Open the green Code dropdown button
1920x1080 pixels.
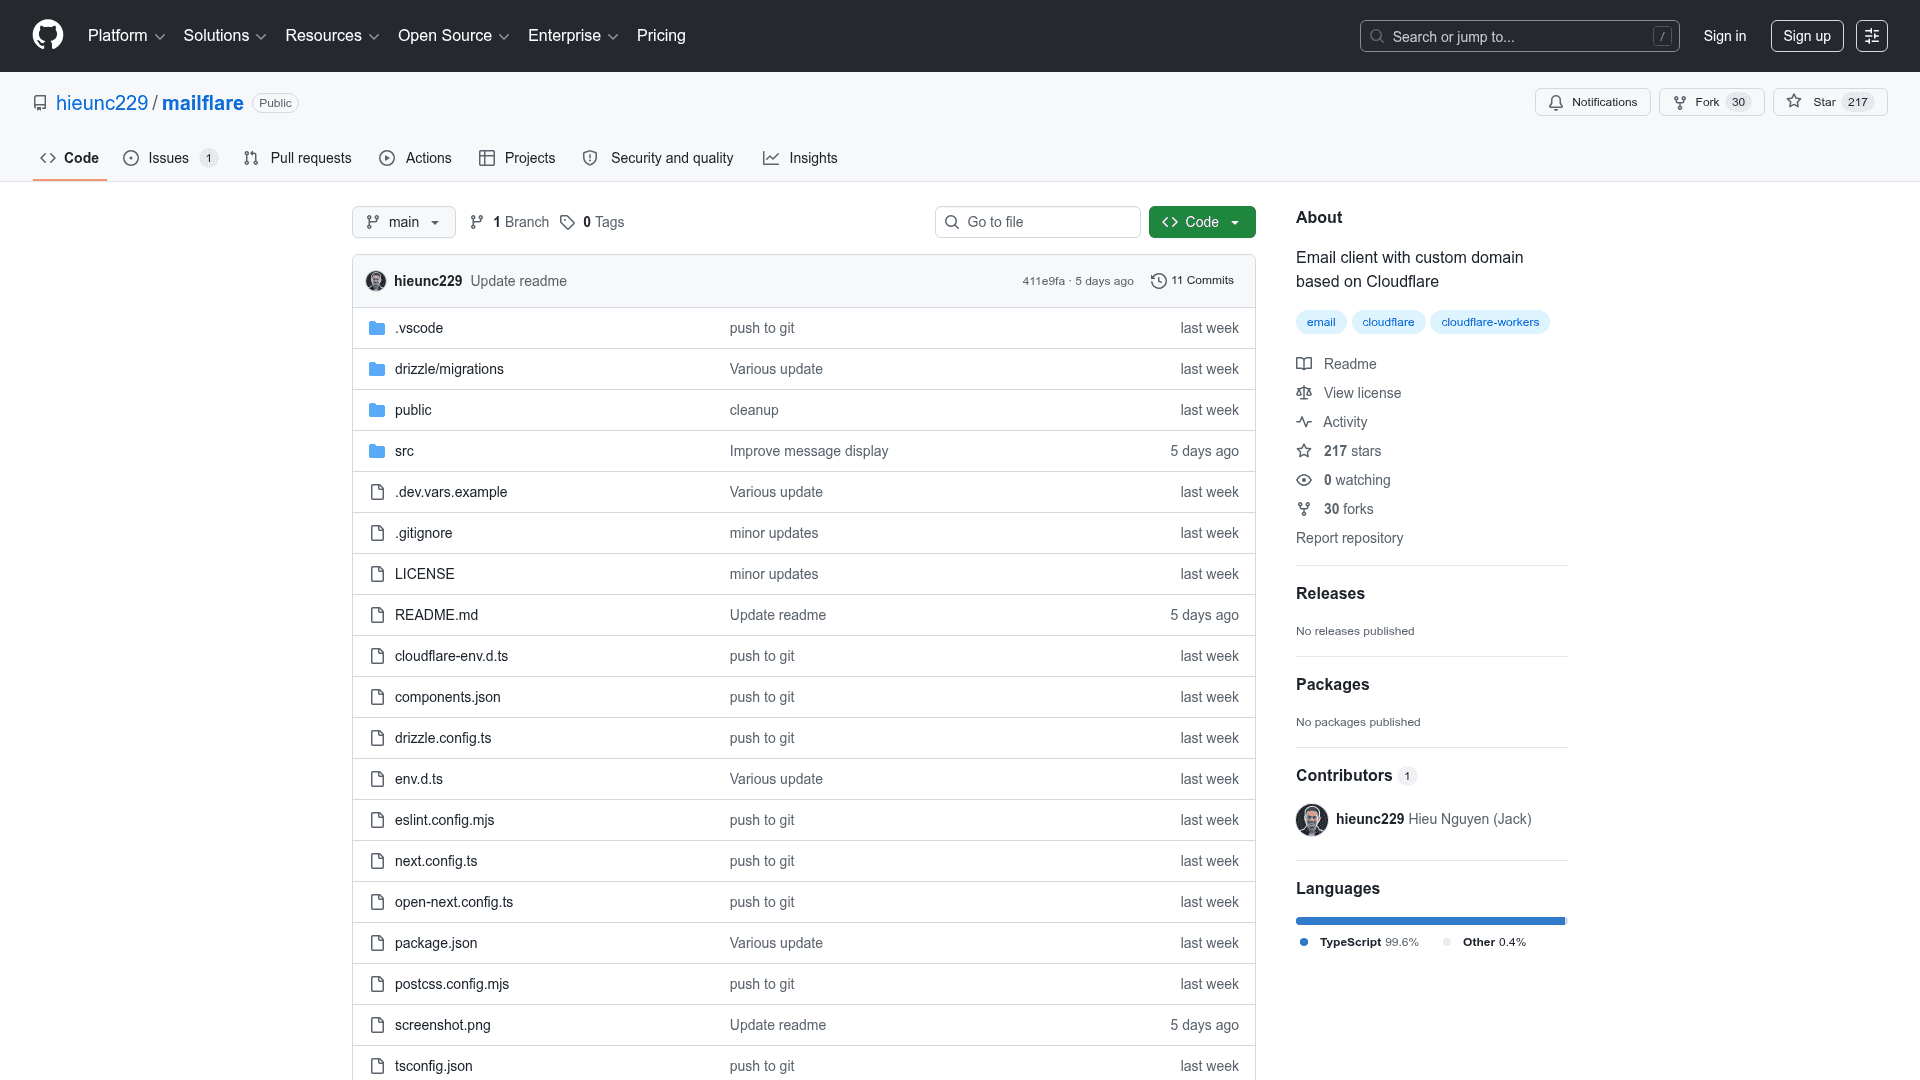(x=1202, y=222)
